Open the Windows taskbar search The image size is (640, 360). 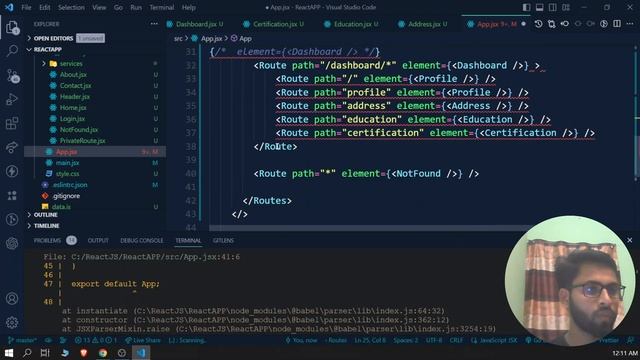27,353
